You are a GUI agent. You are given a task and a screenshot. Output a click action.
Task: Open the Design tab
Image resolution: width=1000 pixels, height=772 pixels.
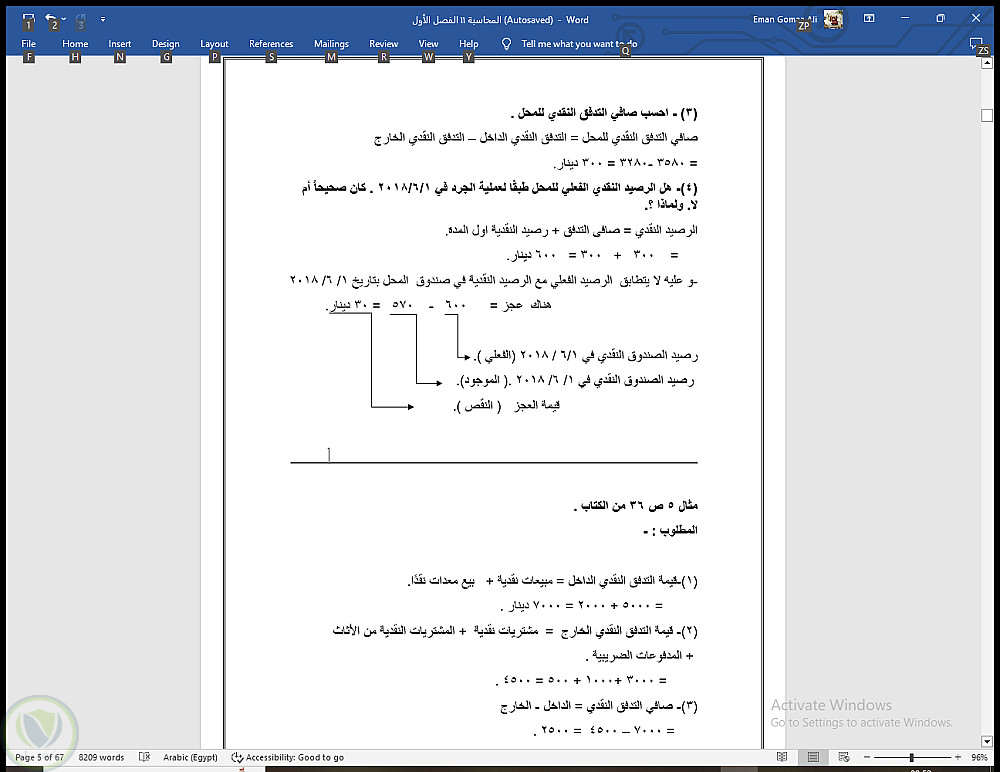click(x=166, y=43)
